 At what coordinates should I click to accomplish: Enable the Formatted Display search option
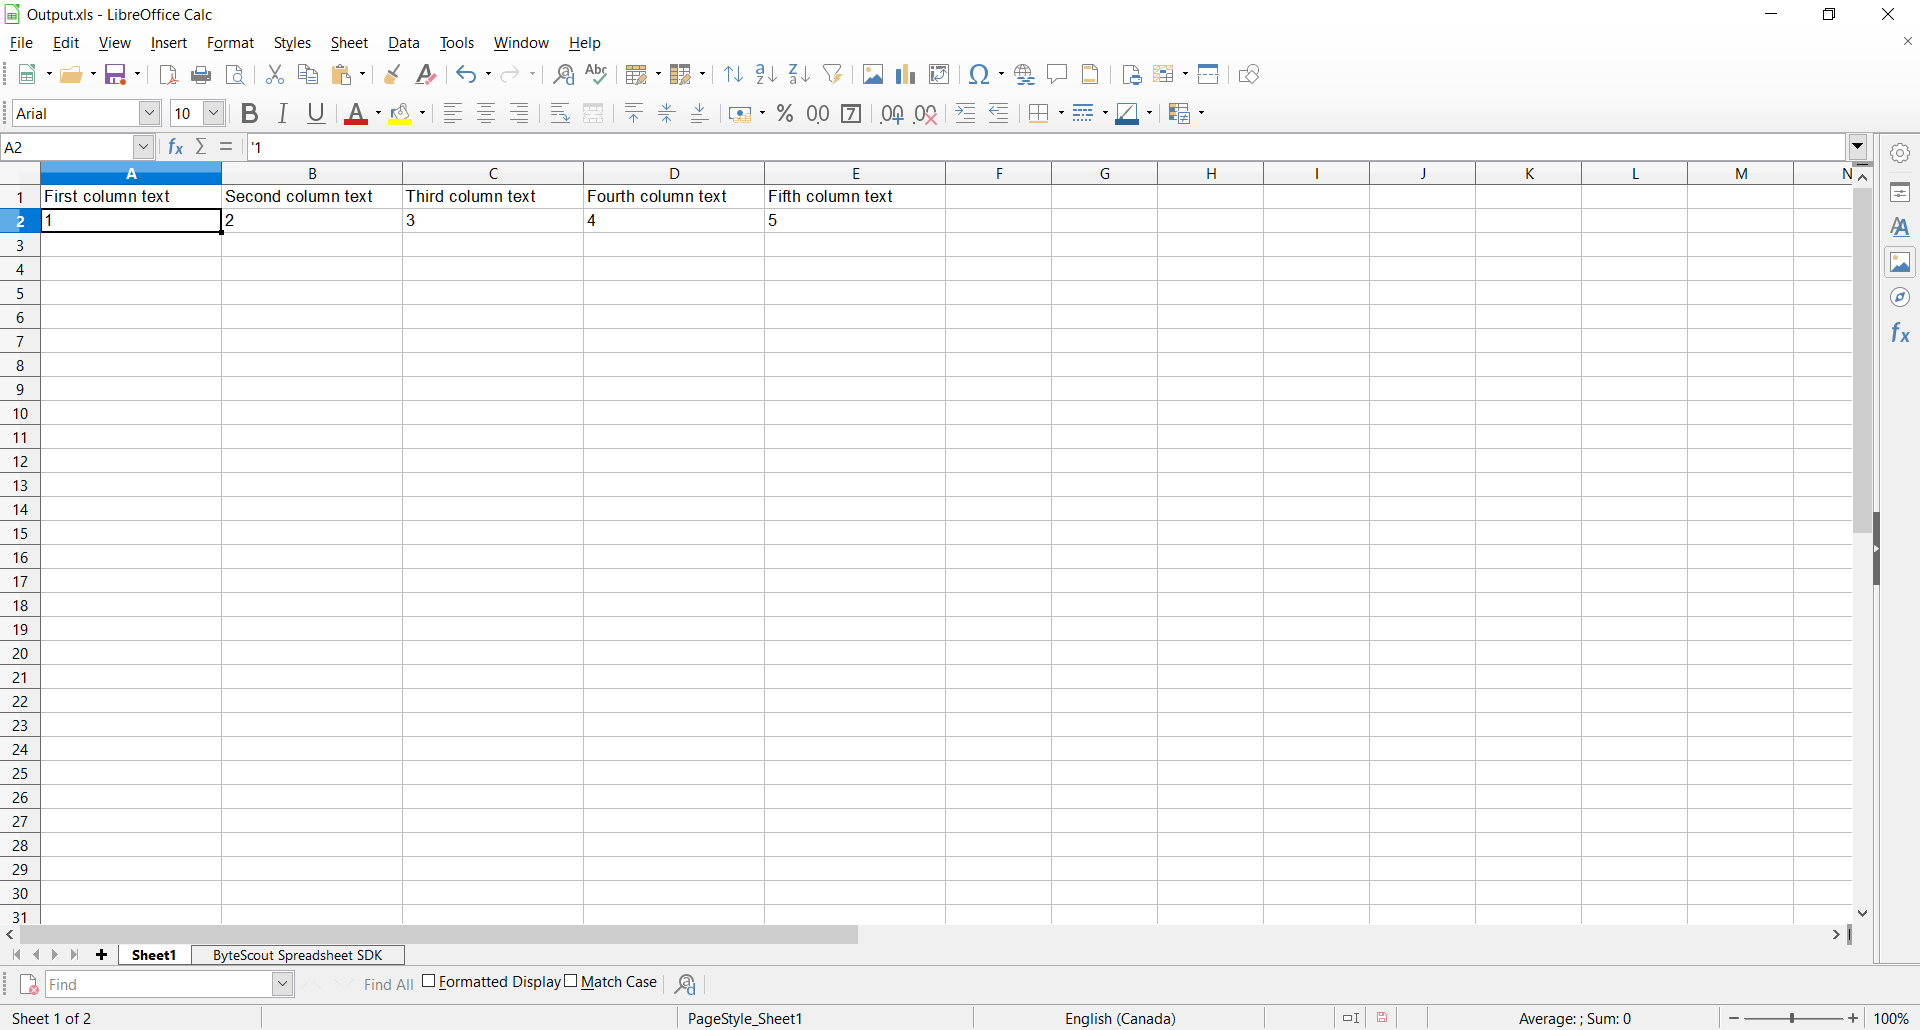(430, 982)
